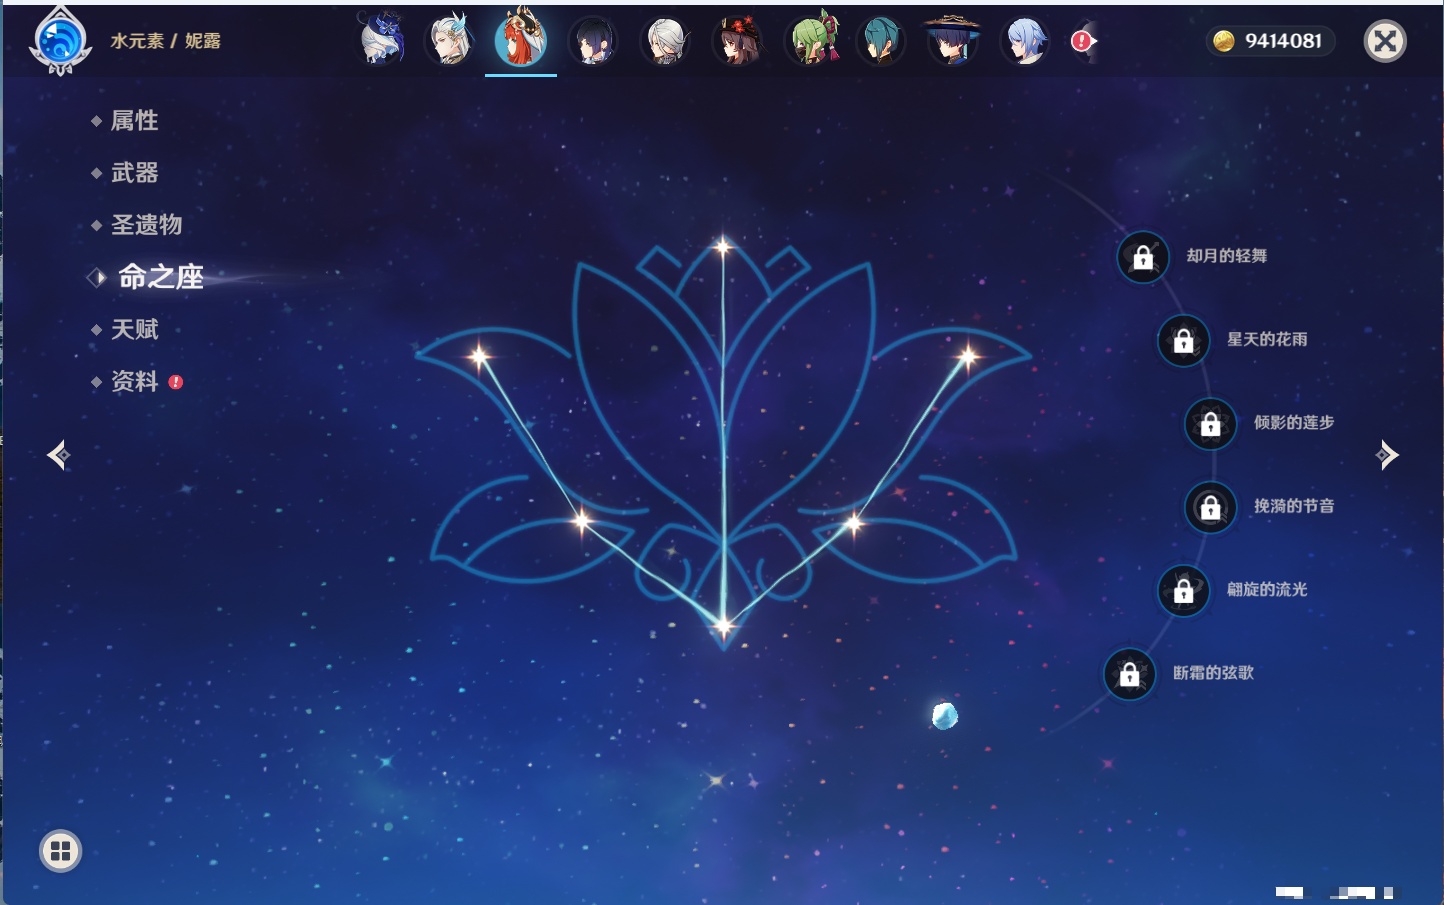Select the highlighted red-haired Nilou avatar
1444x905 pixels.
click(x=521, y=39)
